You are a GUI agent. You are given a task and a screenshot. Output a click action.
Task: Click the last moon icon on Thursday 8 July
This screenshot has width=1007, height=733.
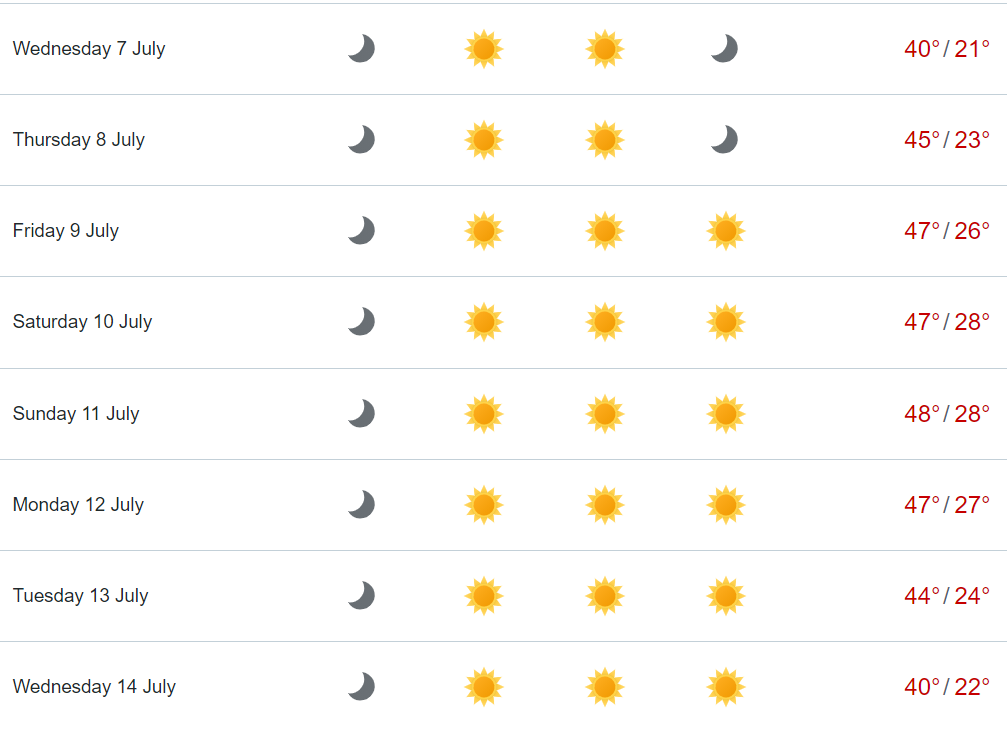(724, 139)
